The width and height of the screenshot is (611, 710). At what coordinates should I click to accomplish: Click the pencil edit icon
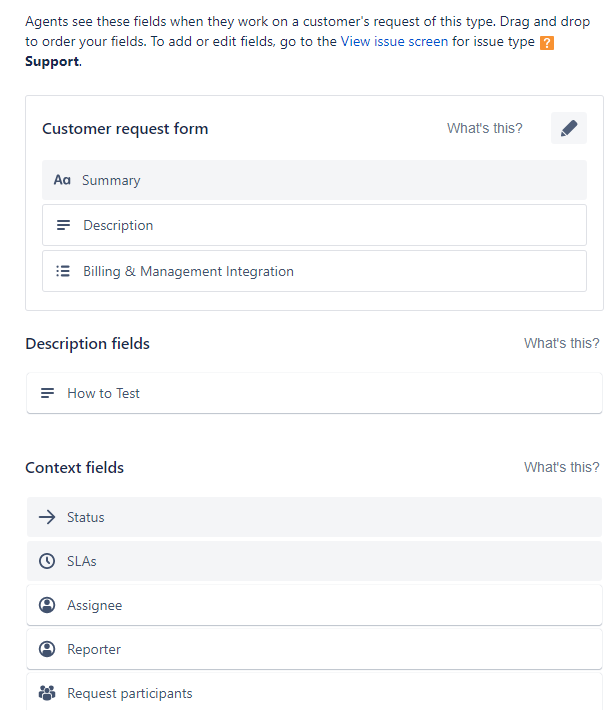coord(568,128)
